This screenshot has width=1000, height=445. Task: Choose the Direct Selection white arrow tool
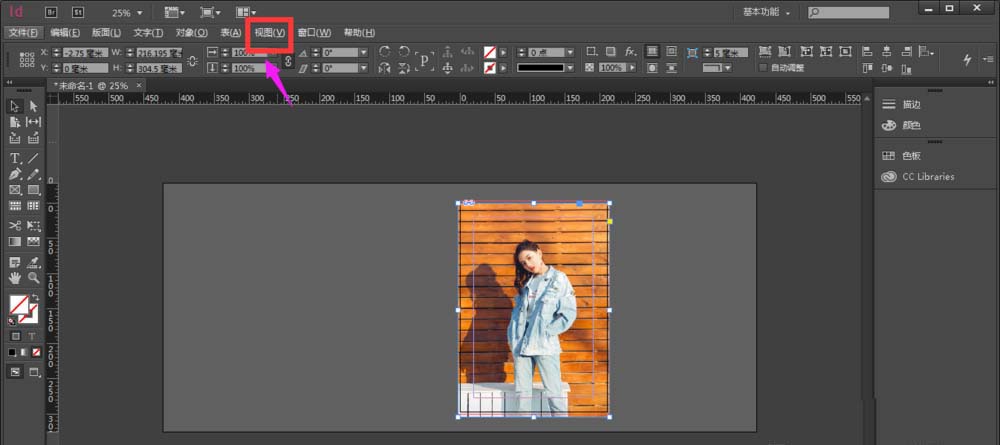click(34, 107)
